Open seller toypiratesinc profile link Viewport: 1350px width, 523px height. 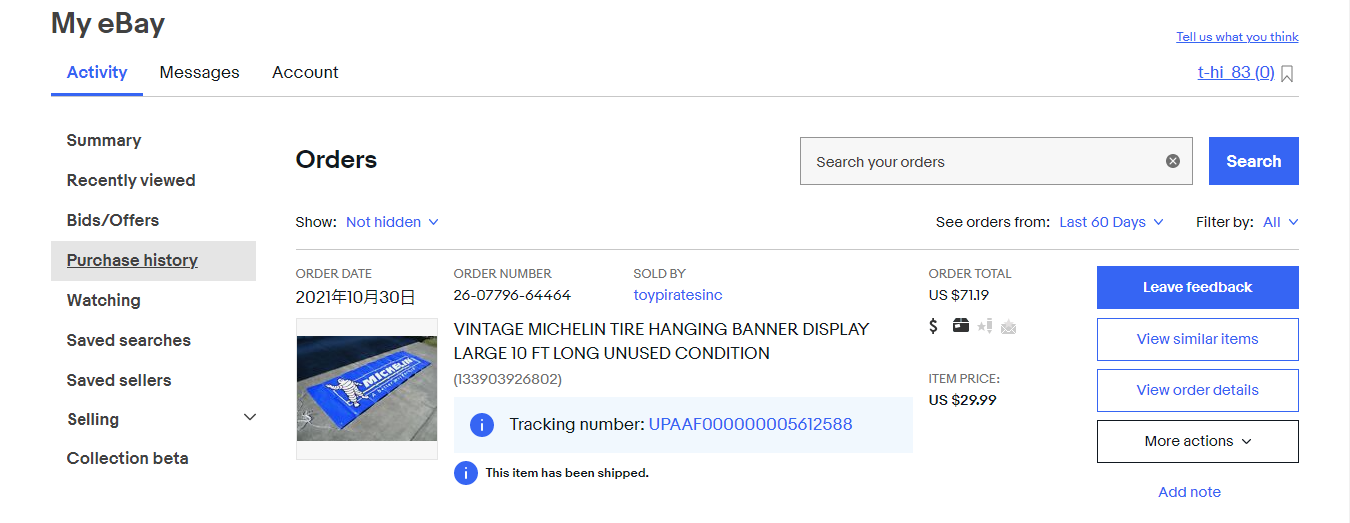pyautogui.click(x=677, y=295)
